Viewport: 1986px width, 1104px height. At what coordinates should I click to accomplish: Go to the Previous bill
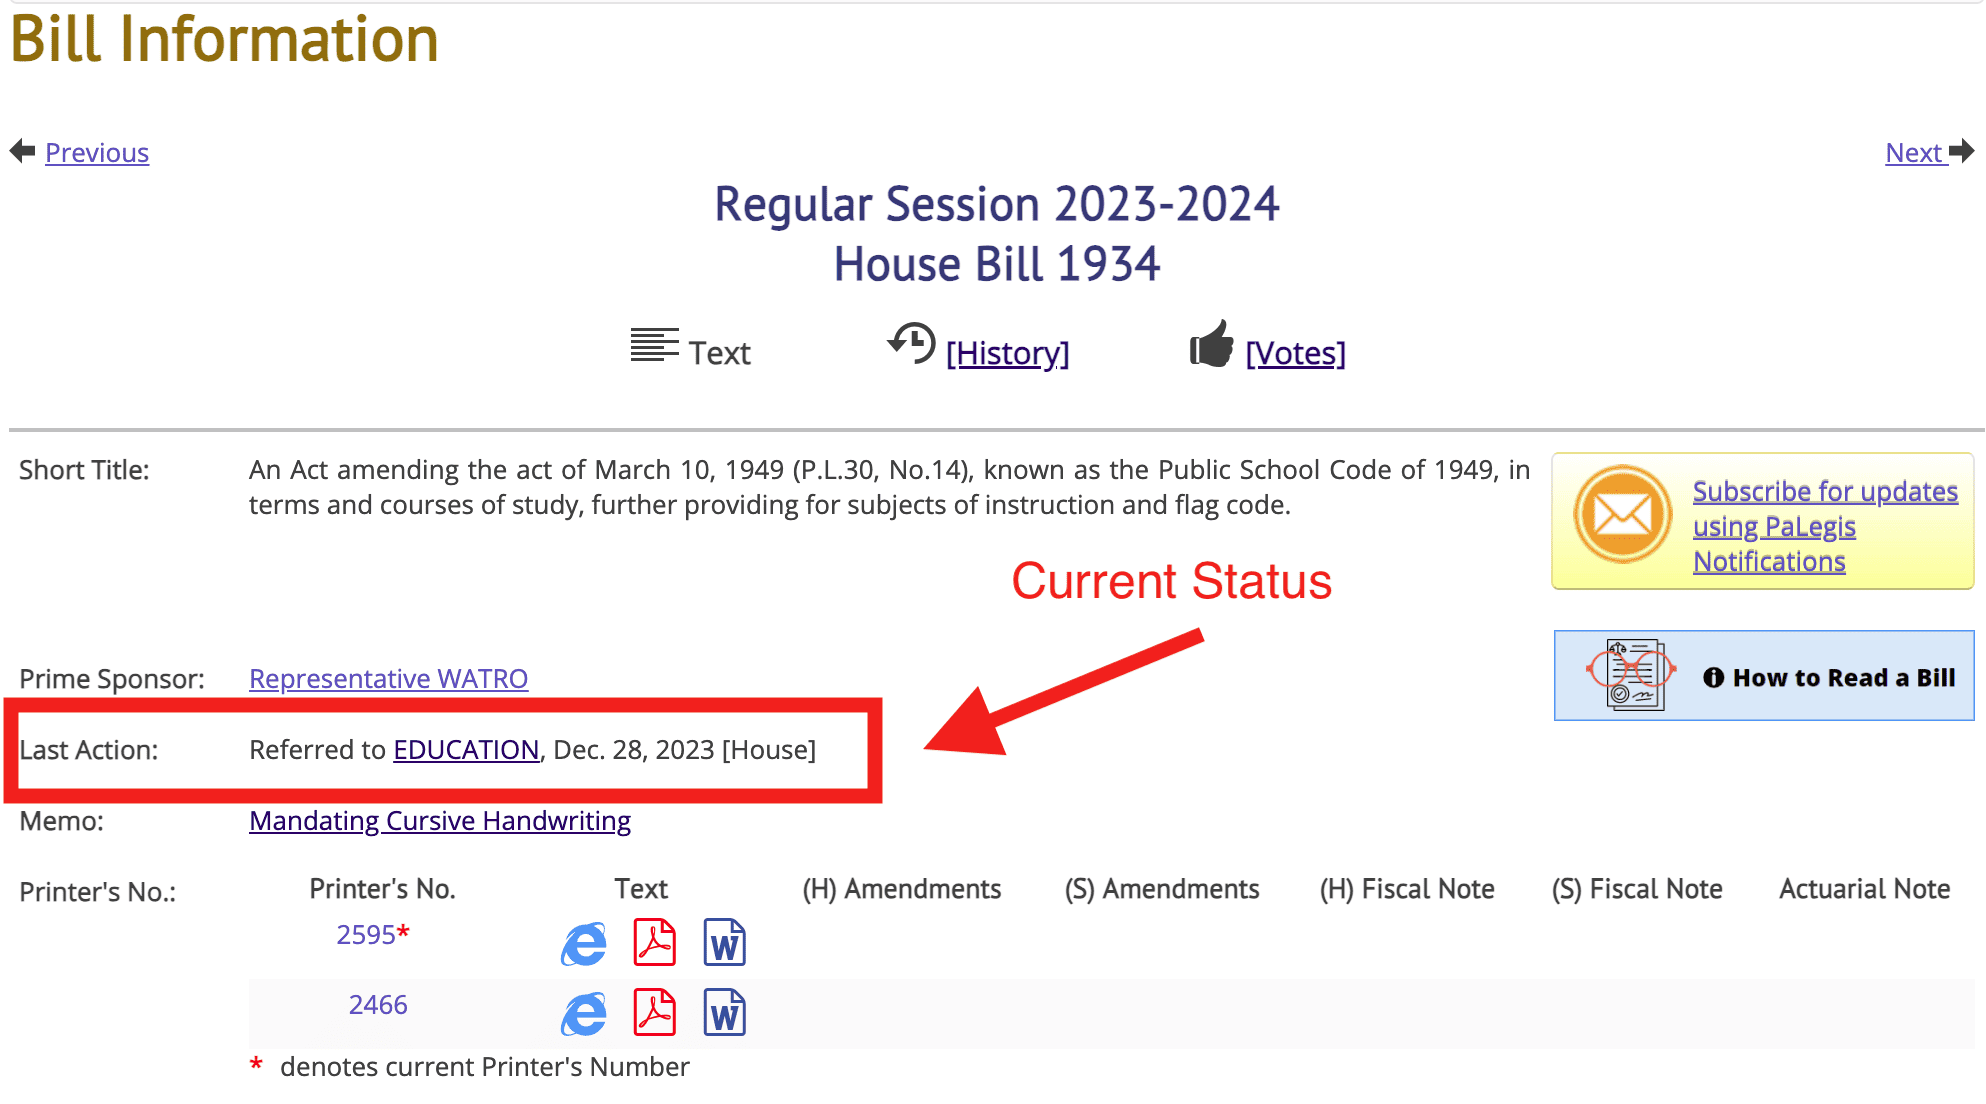click(x=97, y=153)
